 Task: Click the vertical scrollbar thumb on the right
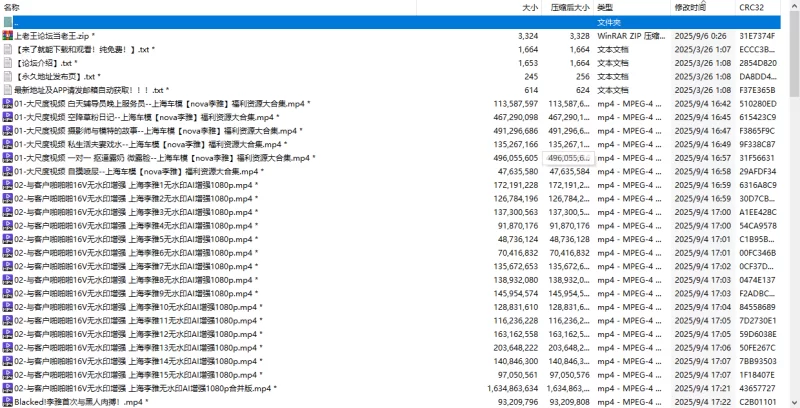(794, 54)
